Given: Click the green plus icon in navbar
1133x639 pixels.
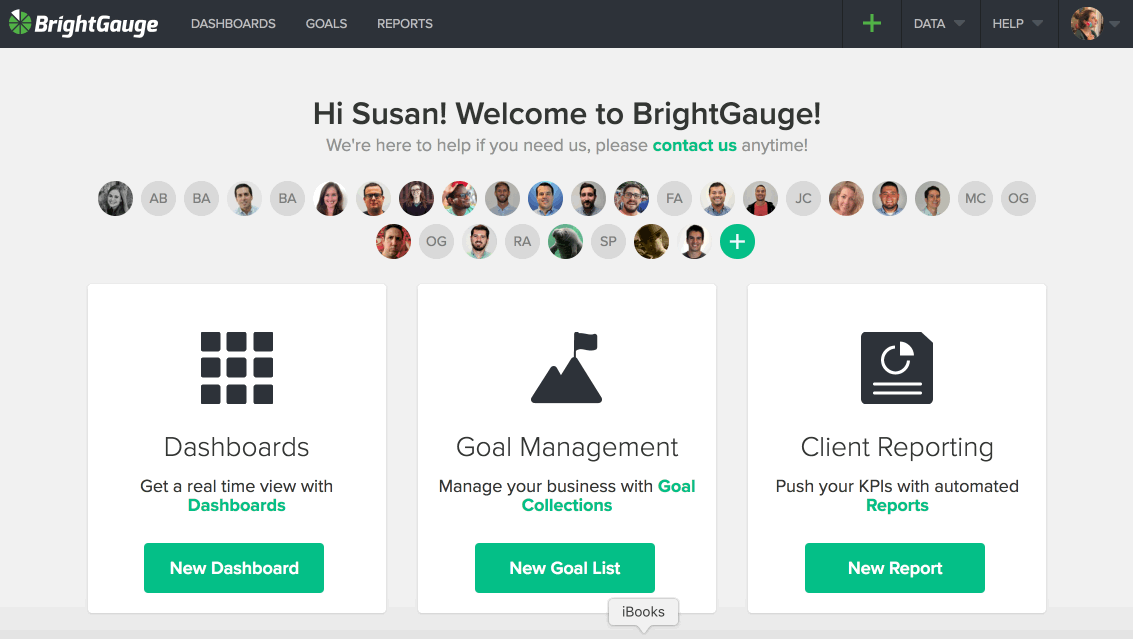Looking at the screenshot, I should tap(872, 23).
